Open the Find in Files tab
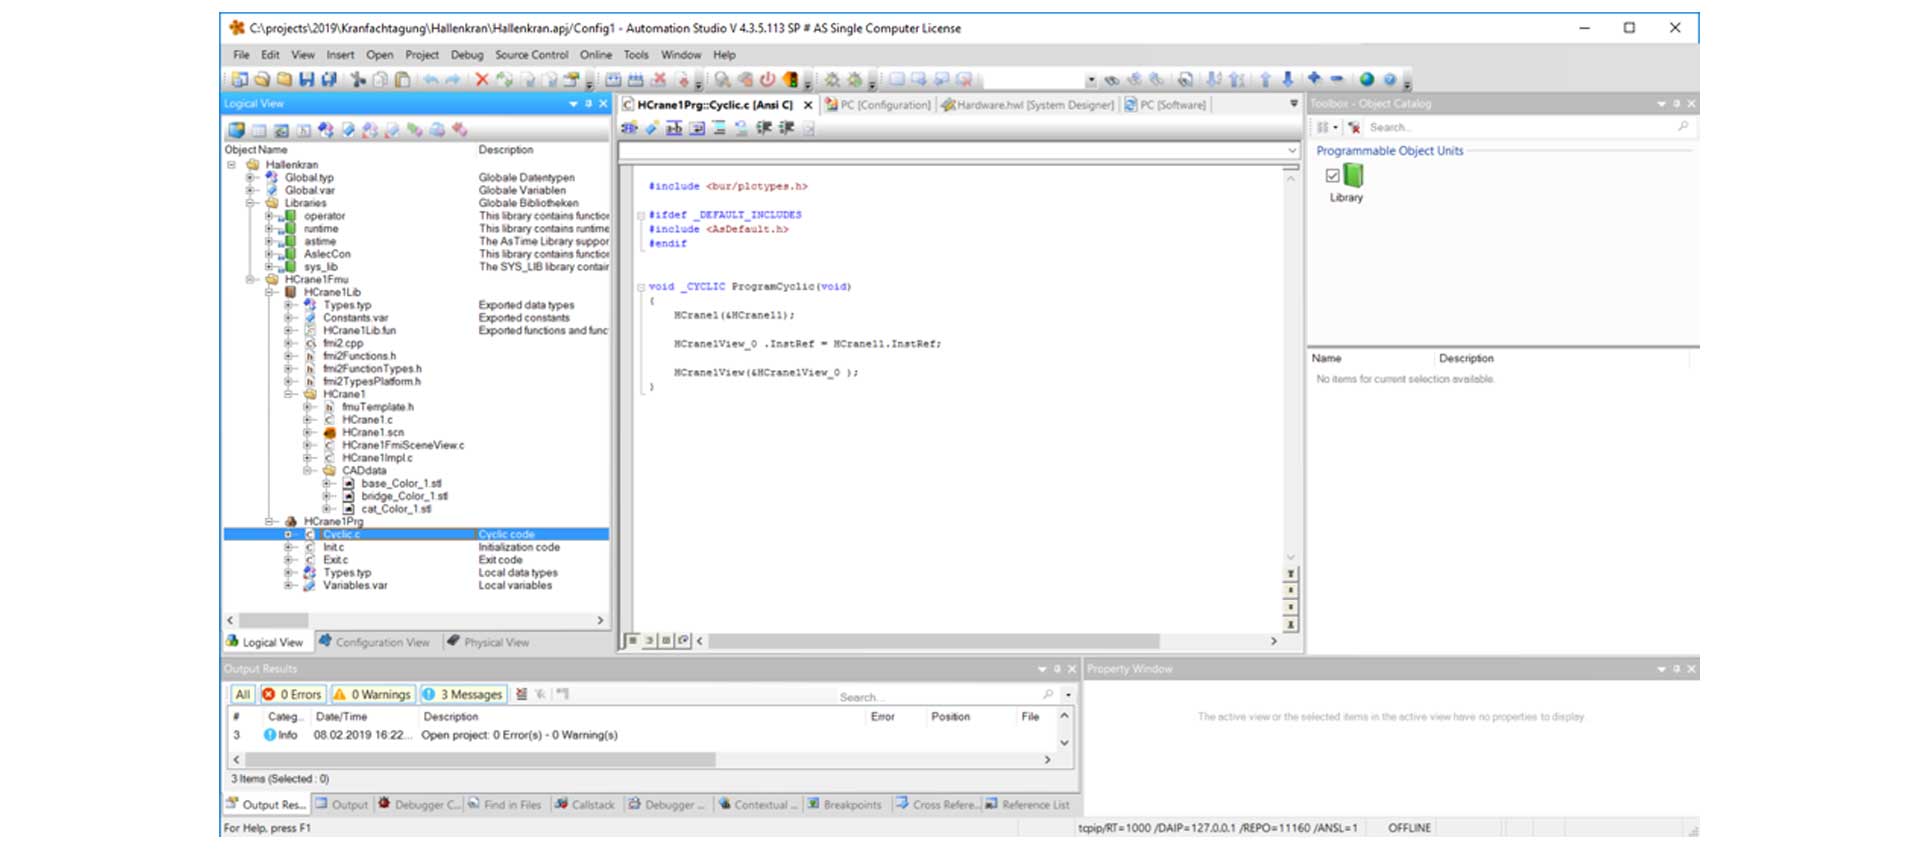1920x850 pixels. coord(504,804)
